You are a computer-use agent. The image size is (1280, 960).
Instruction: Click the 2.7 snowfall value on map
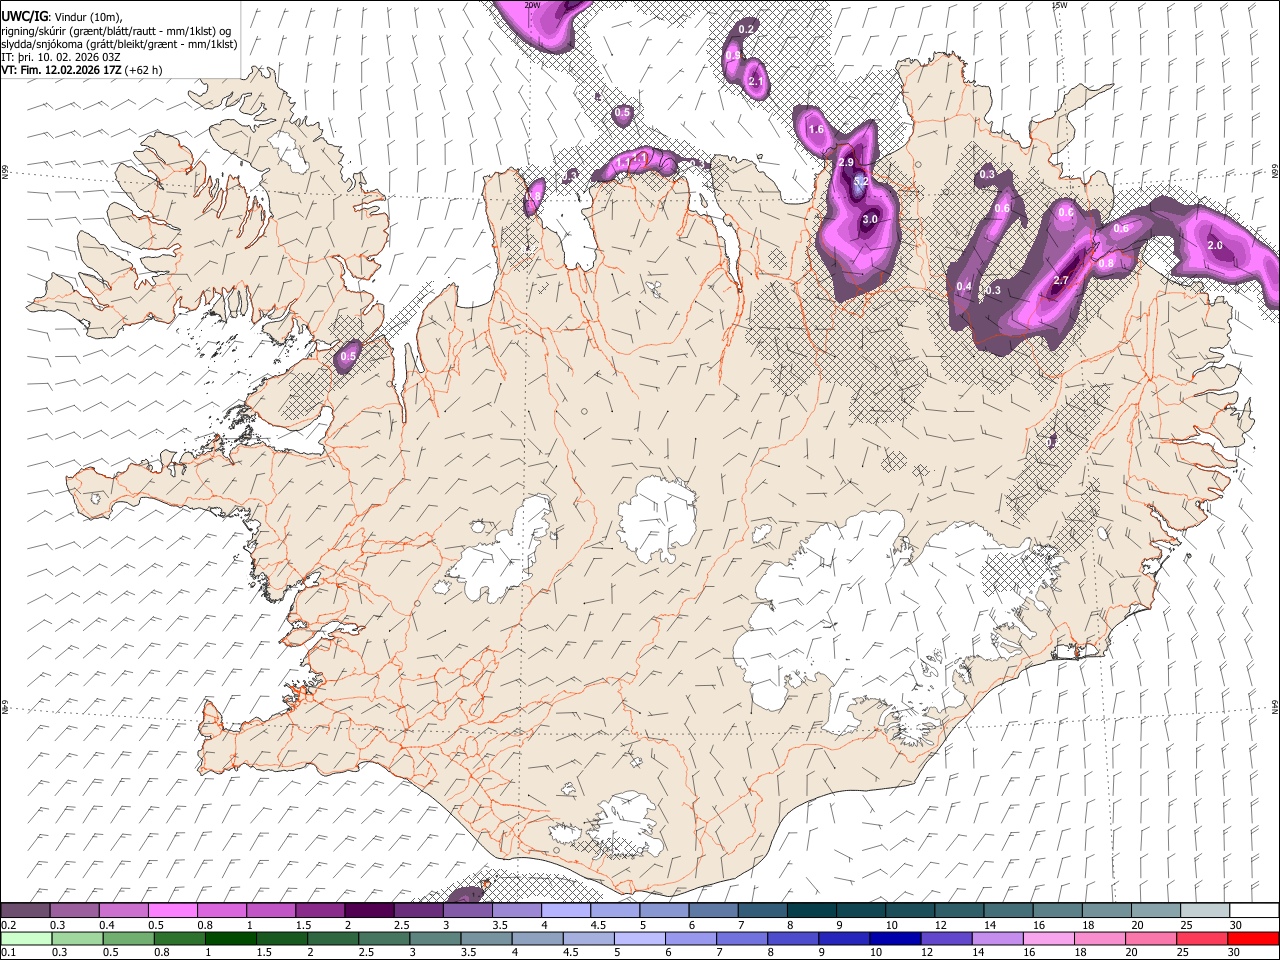(x=1062, y=280)
